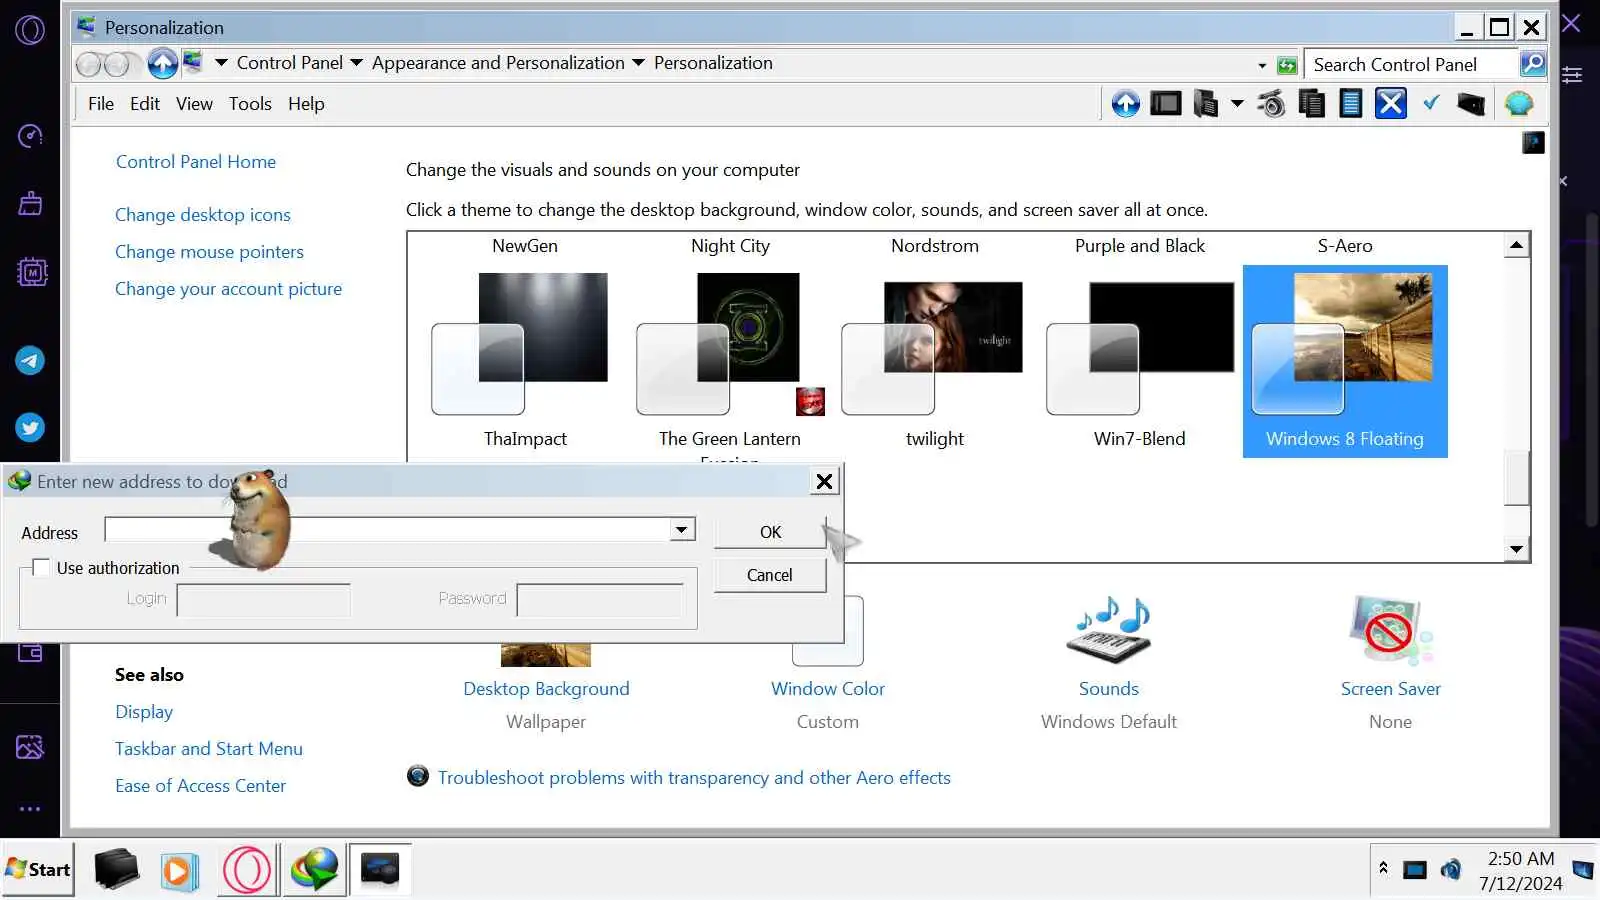Expand the Appearance and Personalization breadcrumb dropdown arrow

click(x=638, y=63)
